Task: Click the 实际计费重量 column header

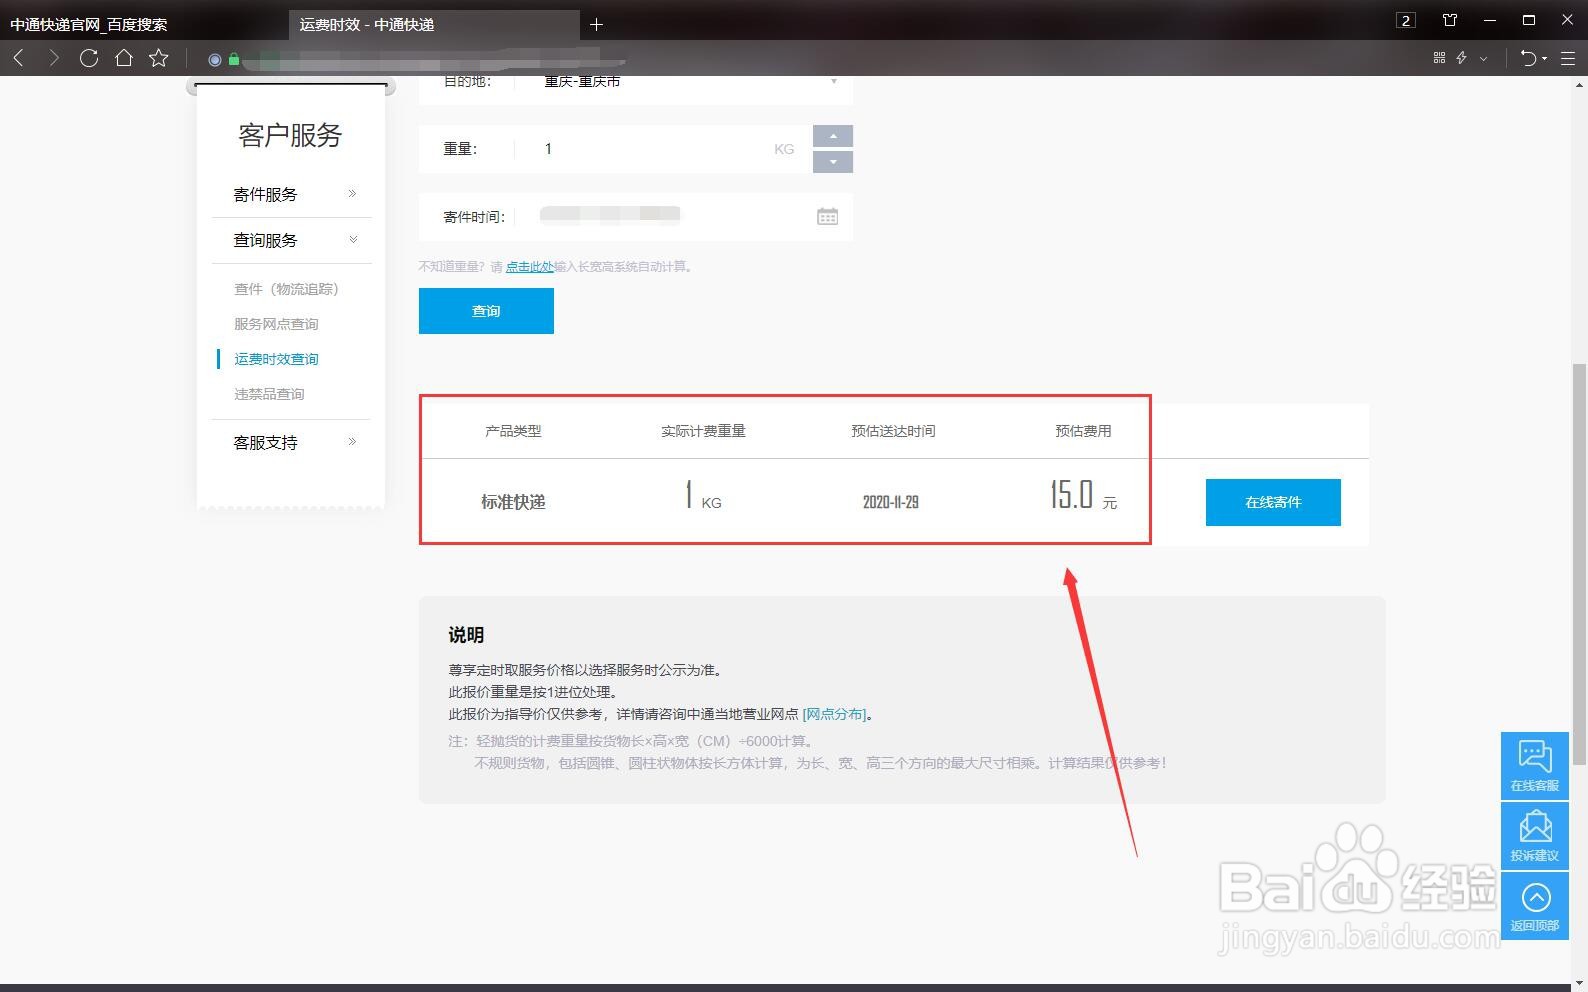Action: click(x=703, y=431)
